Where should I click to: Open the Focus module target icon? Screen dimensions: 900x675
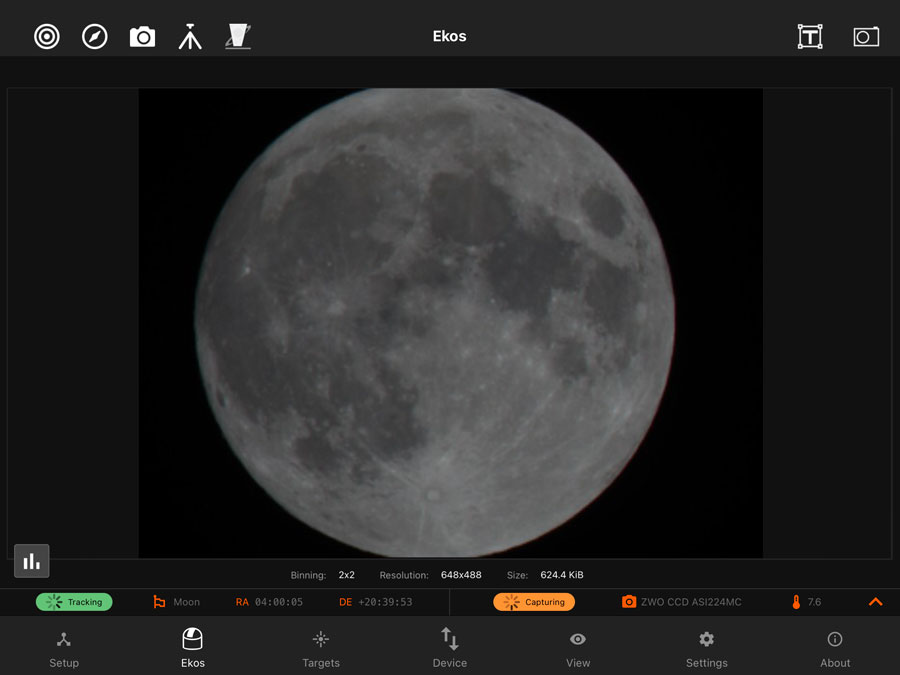(46, 37)
